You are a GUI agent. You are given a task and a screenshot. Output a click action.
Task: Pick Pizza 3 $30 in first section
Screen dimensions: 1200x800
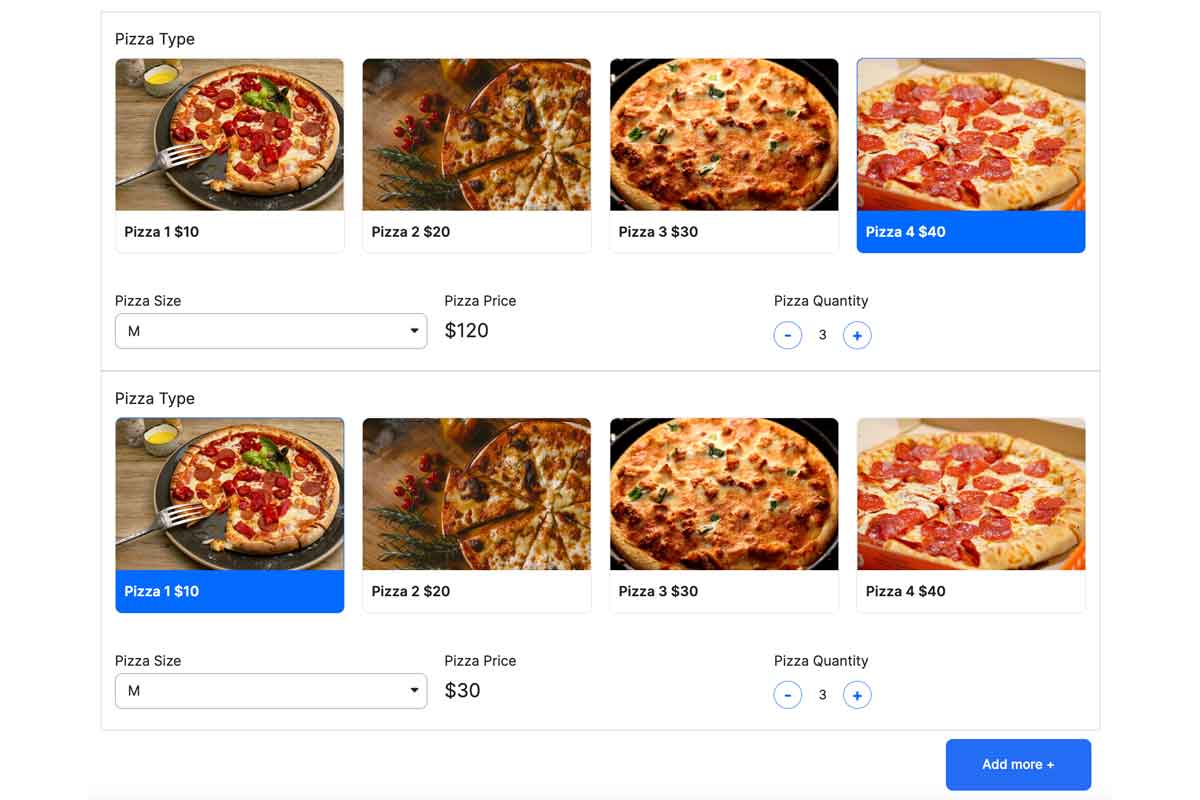724,155
